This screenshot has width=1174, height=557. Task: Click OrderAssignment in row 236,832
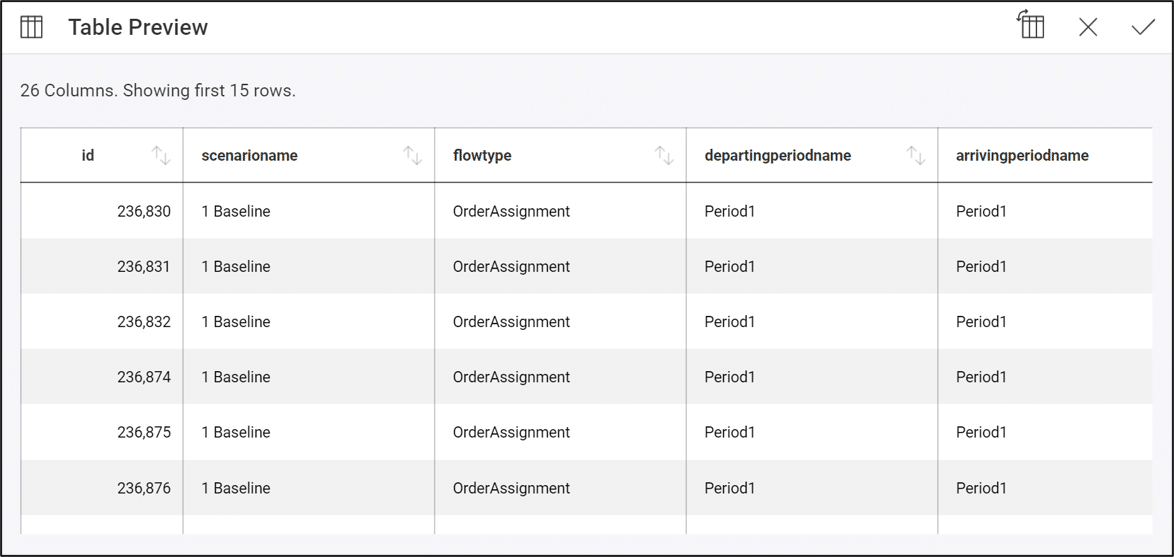click(x=511, y=322)
